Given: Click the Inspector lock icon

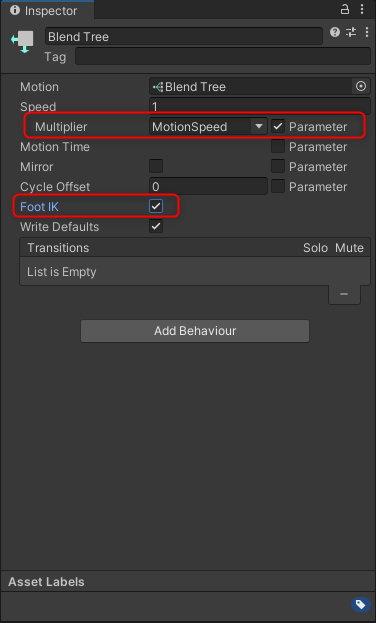Looking at the screenshot, I should pos(345,10).
